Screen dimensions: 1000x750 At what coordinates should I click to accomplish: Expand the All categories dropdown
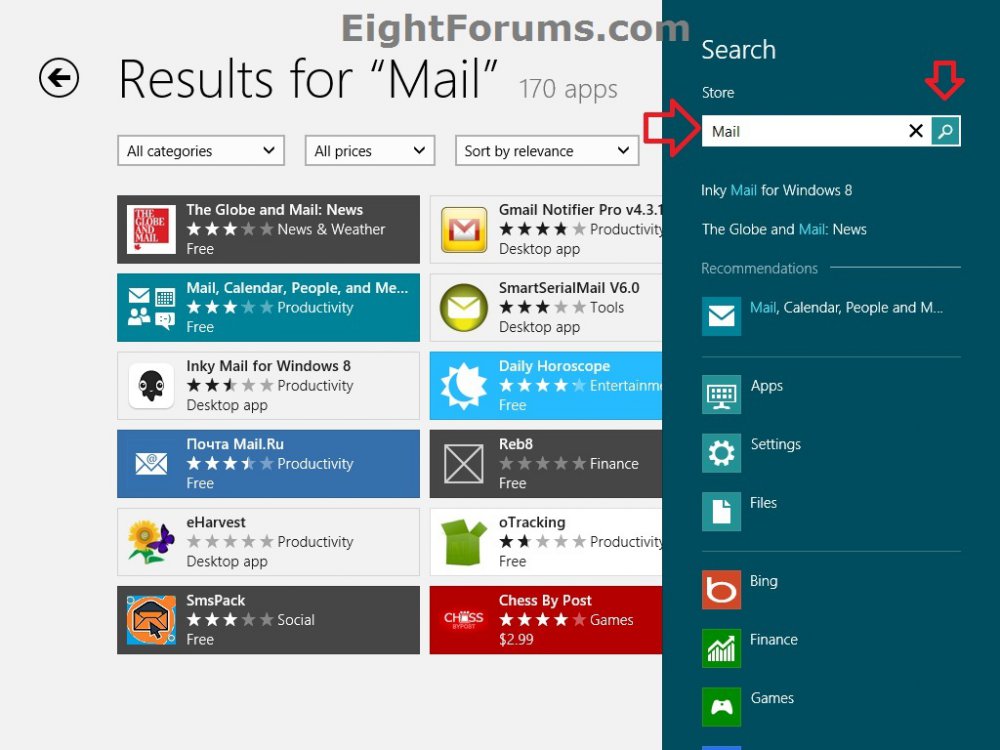tap(201, 151)
